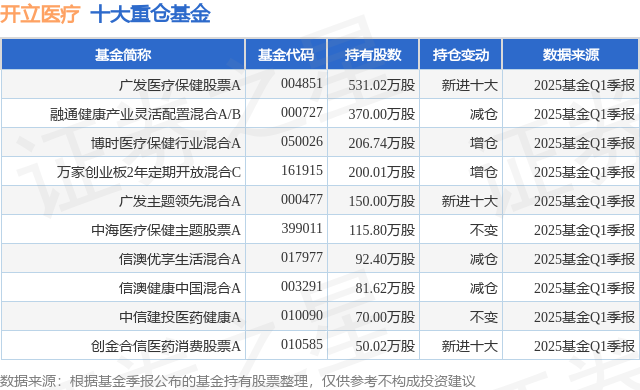Click the 数据来源 column header
The height and width of the screenshot is (390, 640).
point(571,54)
